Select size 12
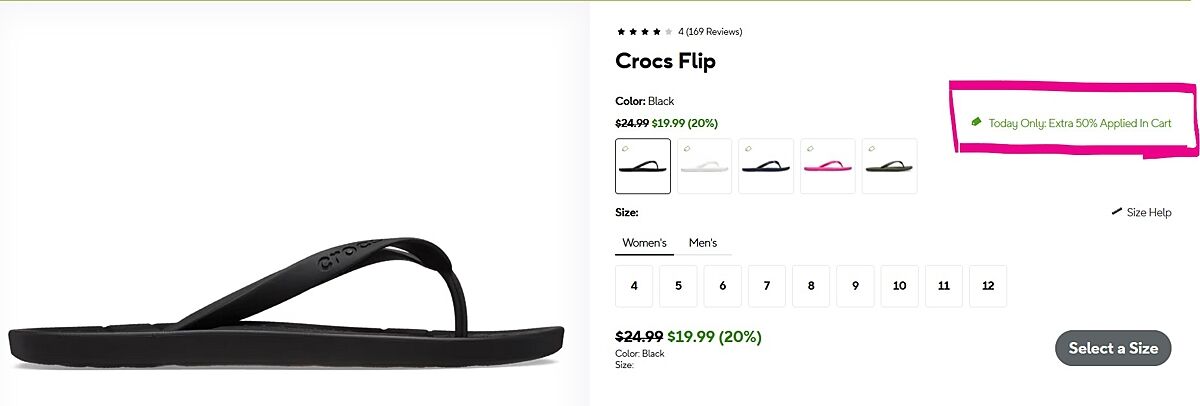 (988, 286)
